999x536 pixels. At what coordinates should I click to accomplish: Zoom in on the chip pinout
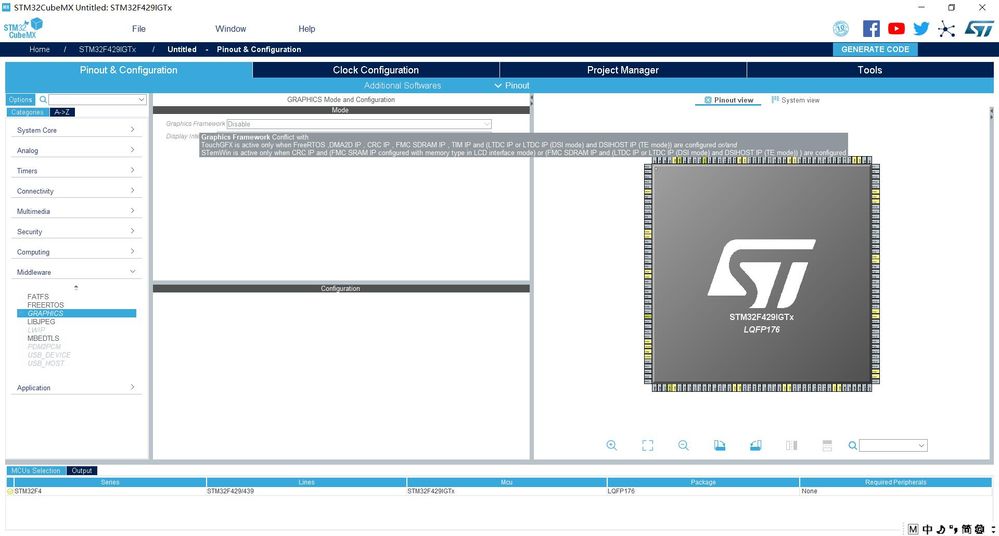tap(612, 445)
